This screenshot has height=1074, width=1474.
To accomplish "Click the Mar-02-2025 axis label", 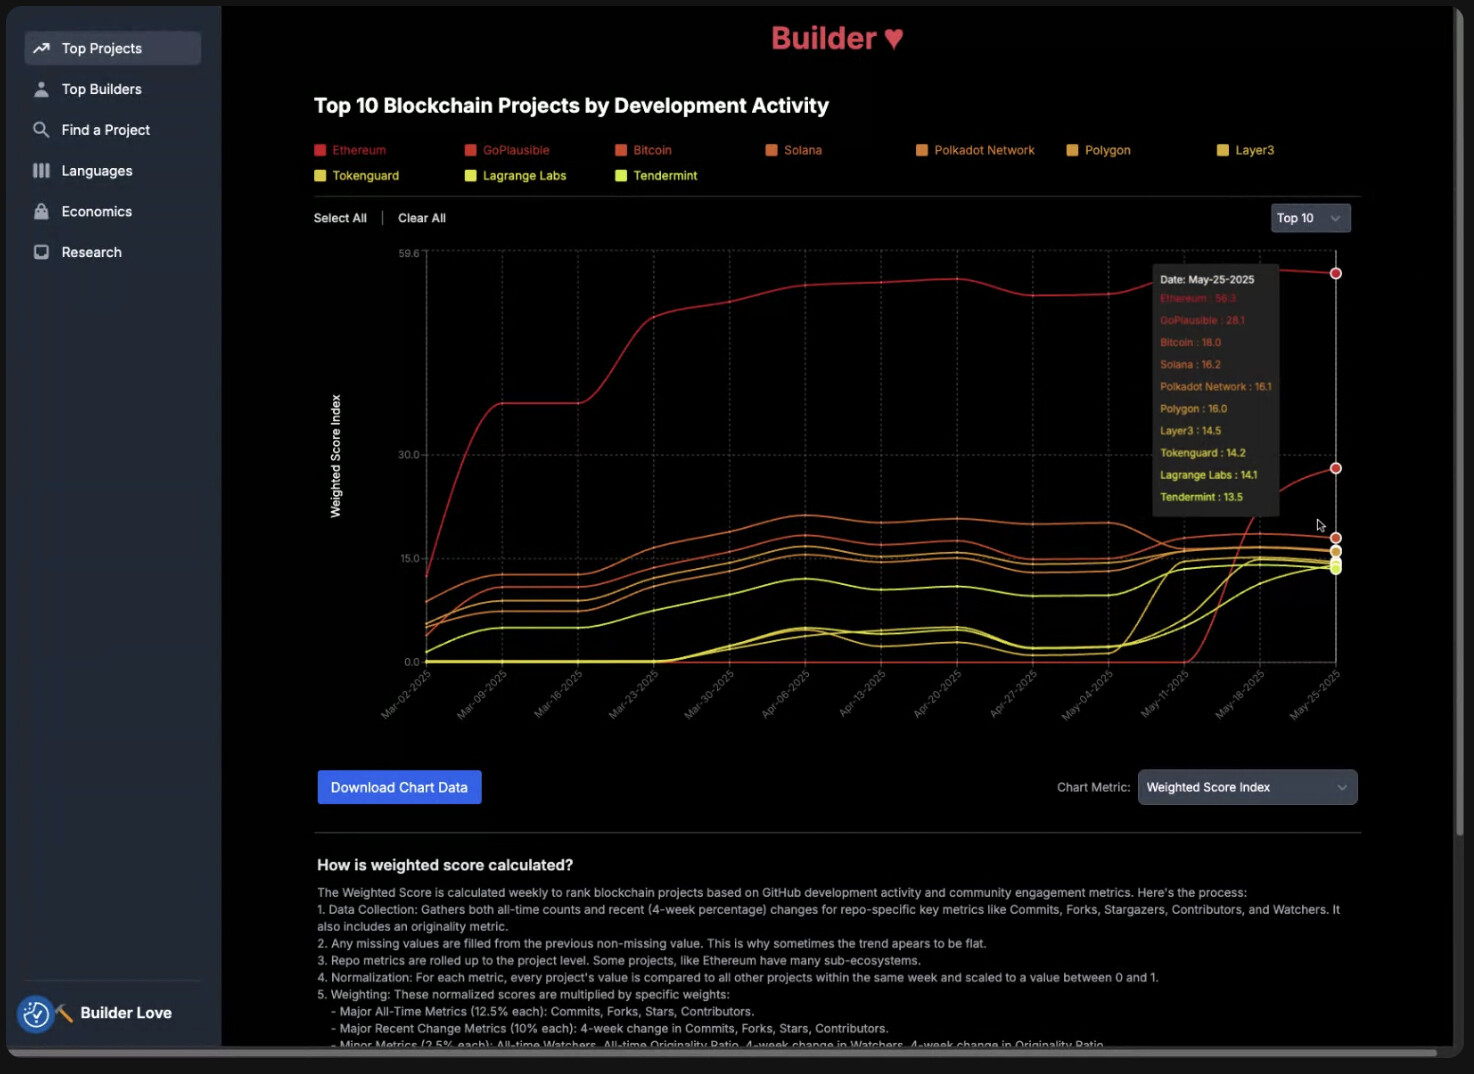I will click(406, 695).
